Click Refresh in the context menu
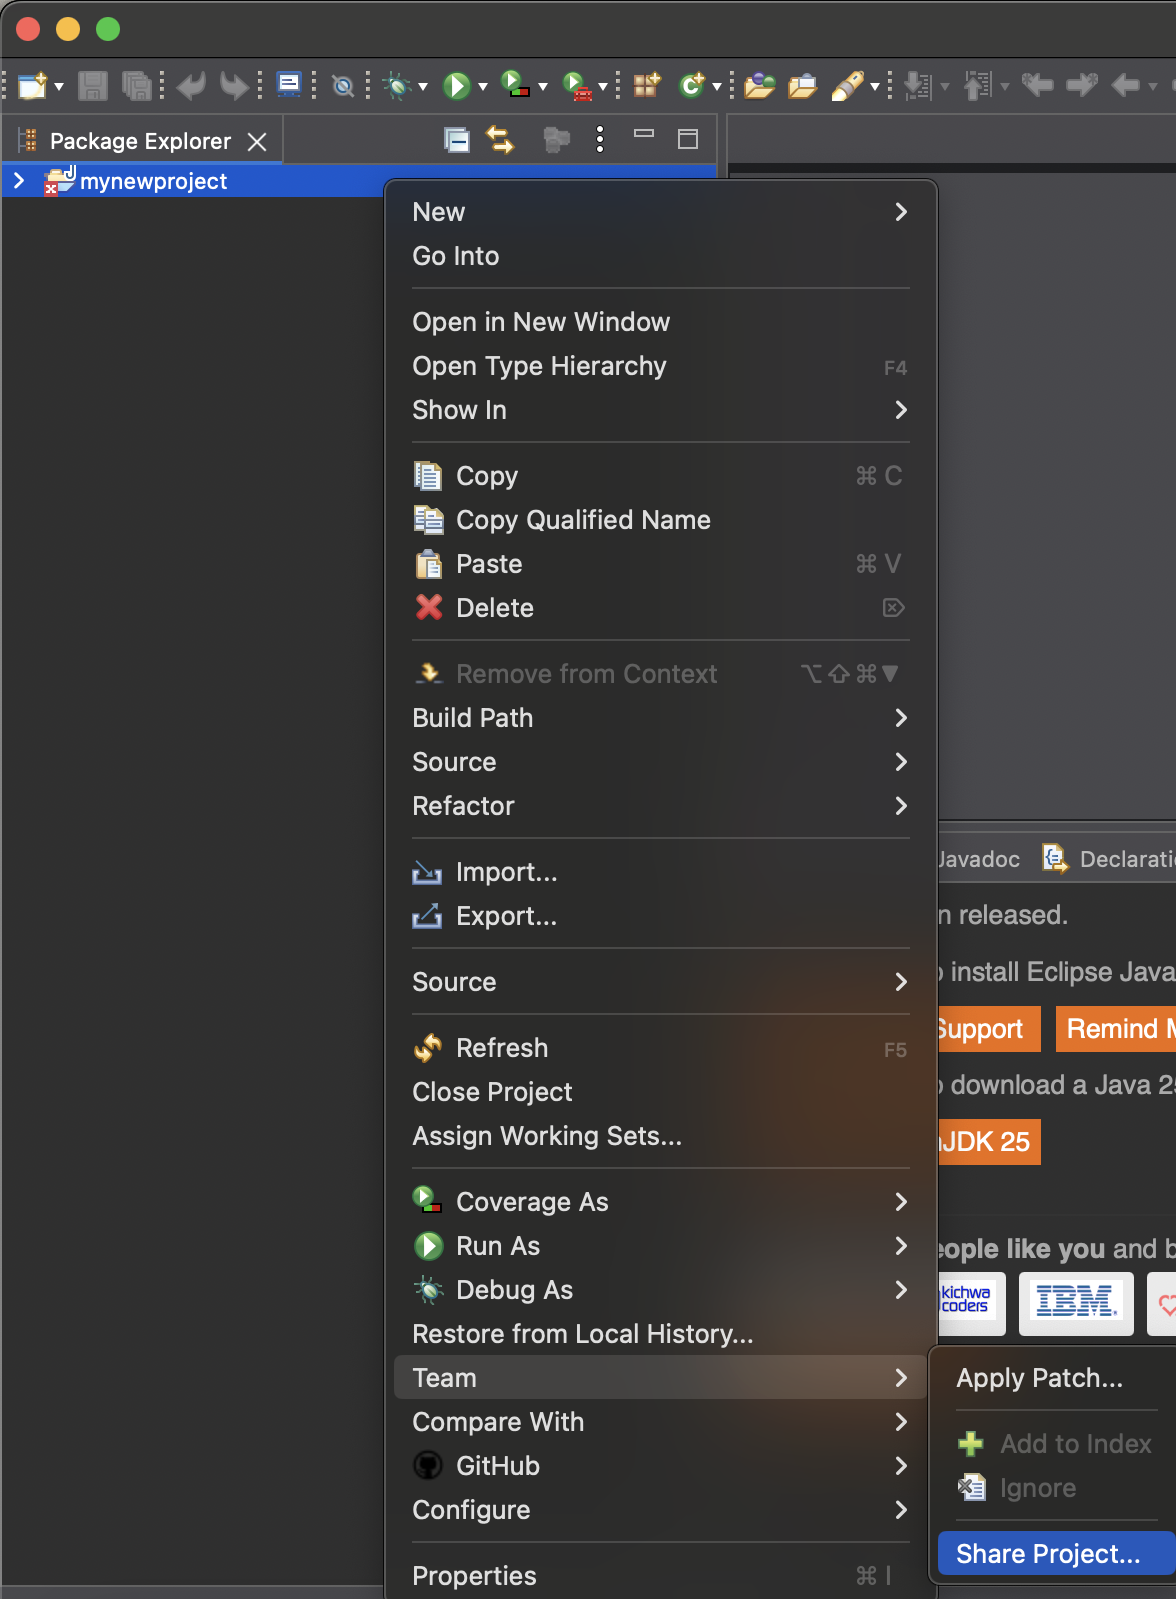Viewport: 1176px width, 1599px height. [502, 1048]
